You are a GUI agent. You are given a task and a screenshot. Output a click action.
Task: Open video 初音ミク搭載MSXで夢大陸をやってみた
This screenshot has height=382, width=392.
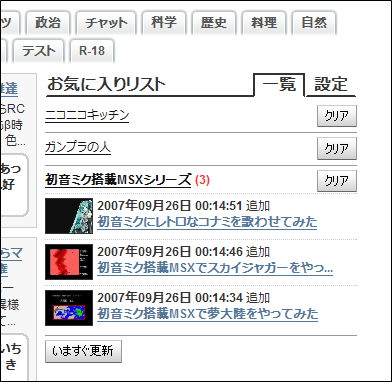pyautogui.click(x=207, y=314)
